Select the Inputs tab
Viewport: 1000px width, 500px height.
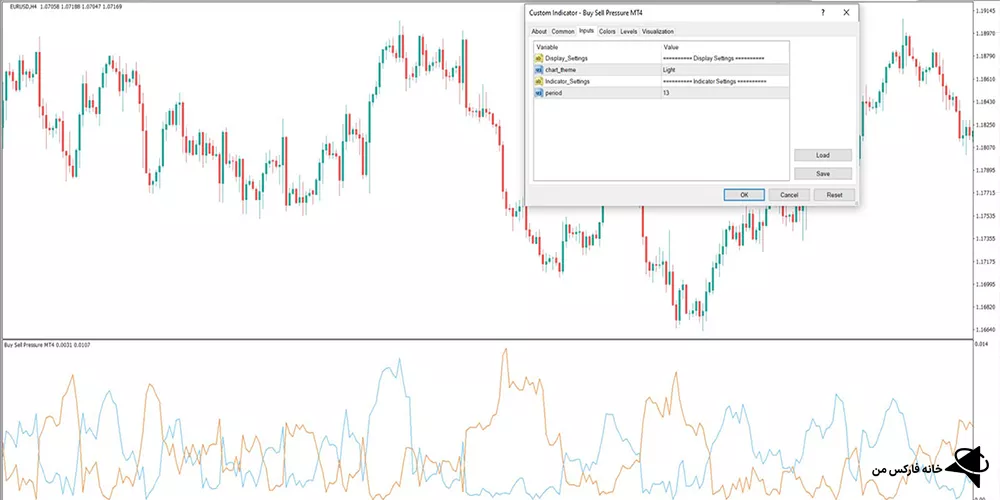pyautogui.click(x=586, y=31)
